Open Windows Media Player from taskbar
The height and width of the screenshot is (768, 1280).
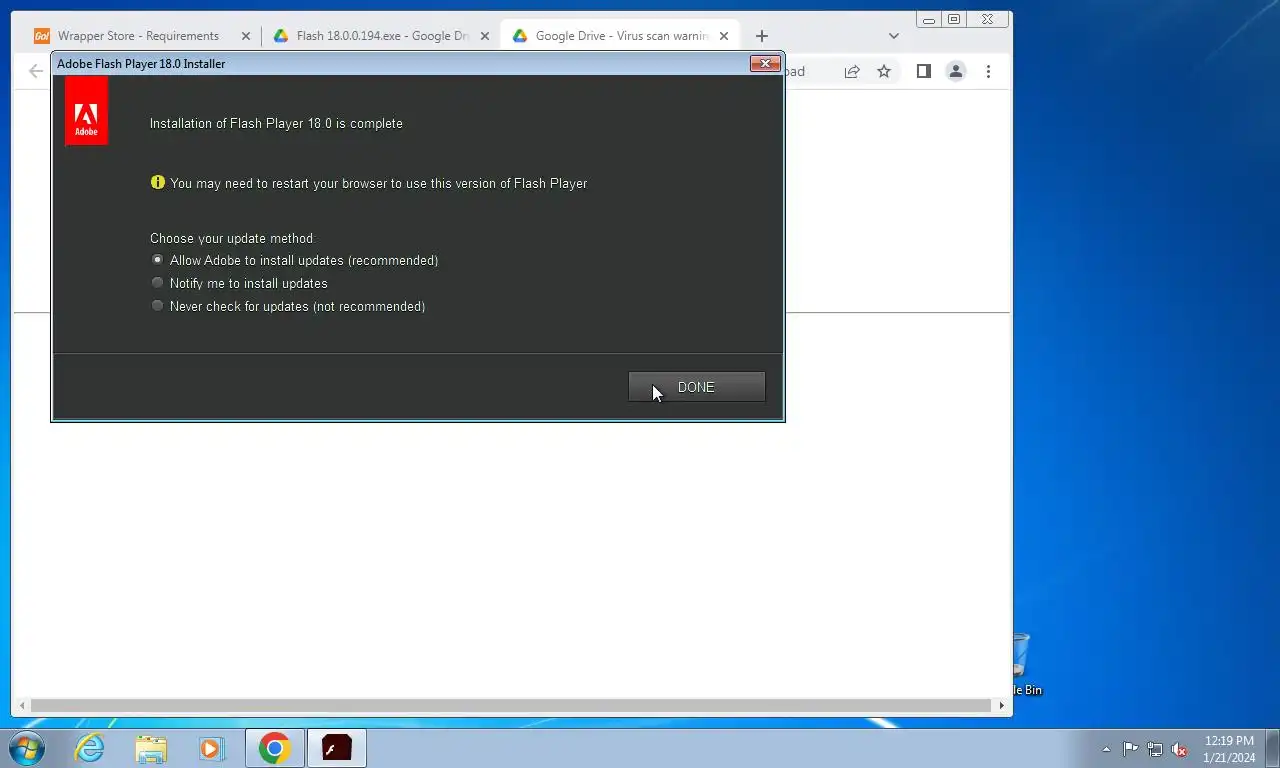(x=211, y=748)
